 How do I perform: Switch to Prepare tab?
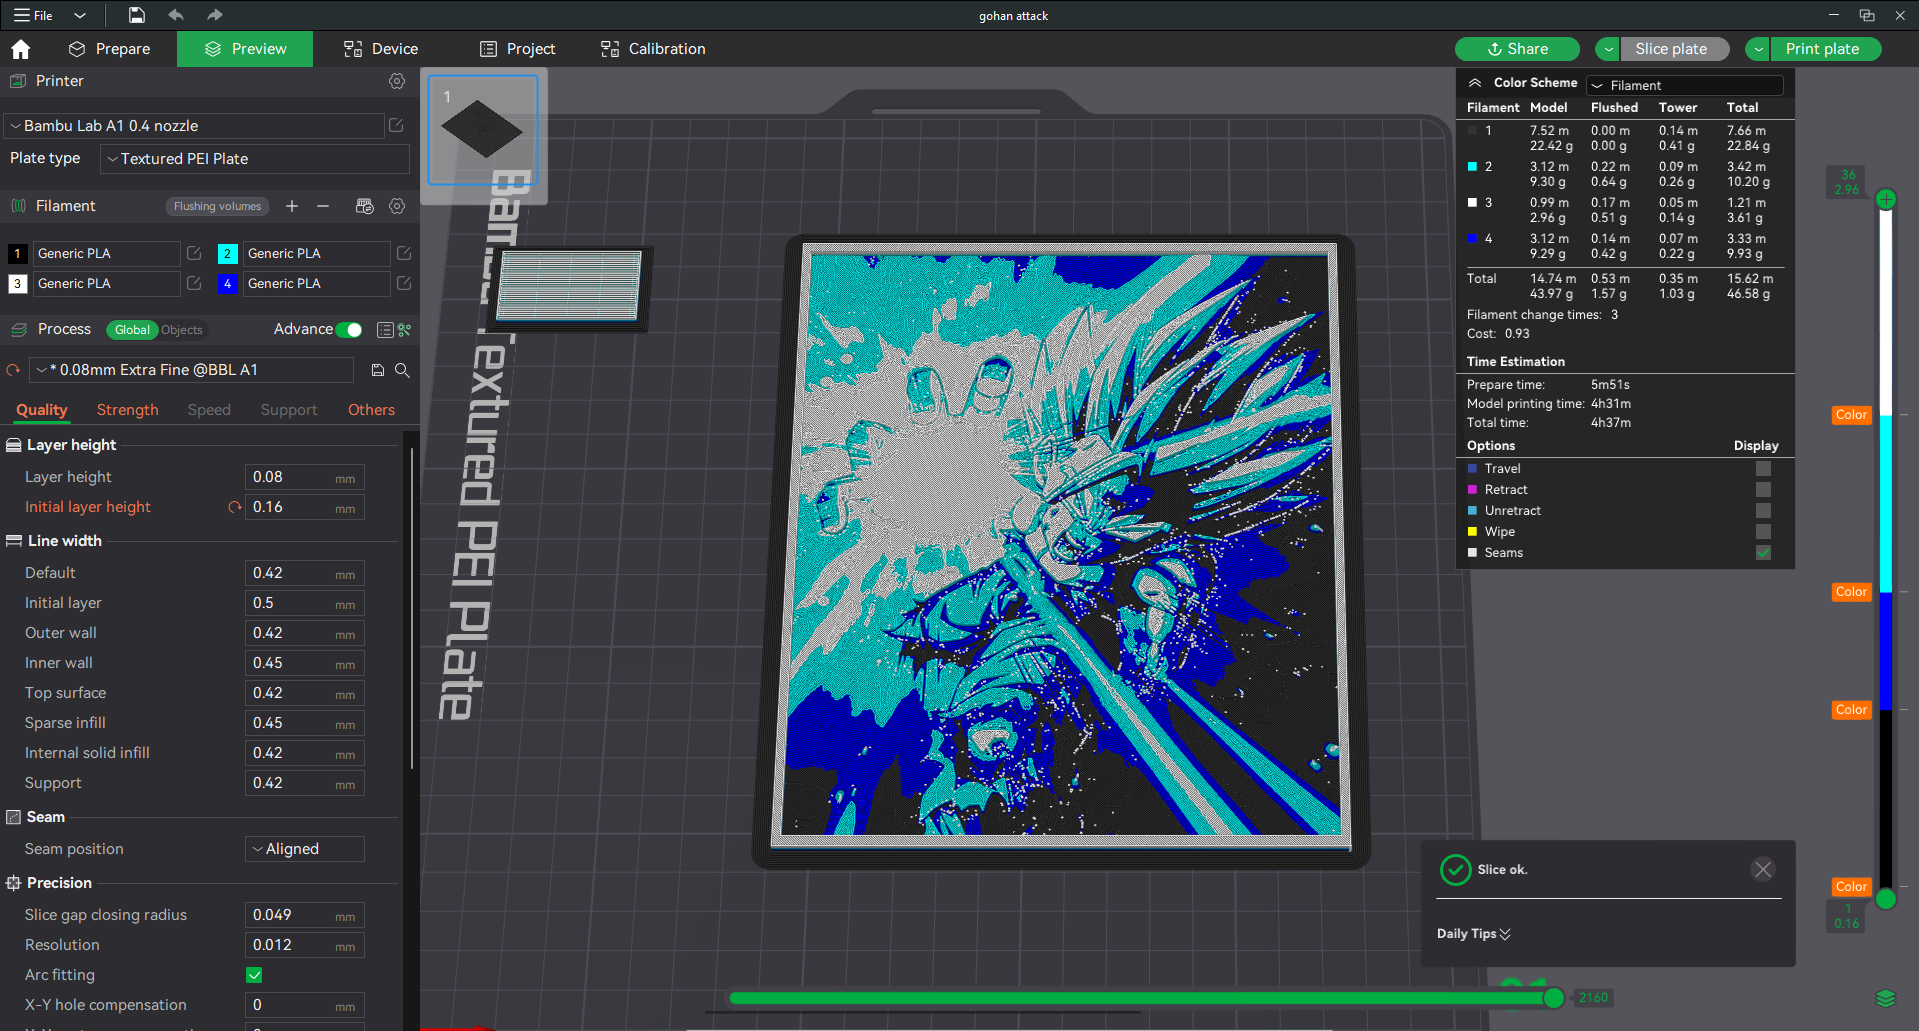pos(109,49)
